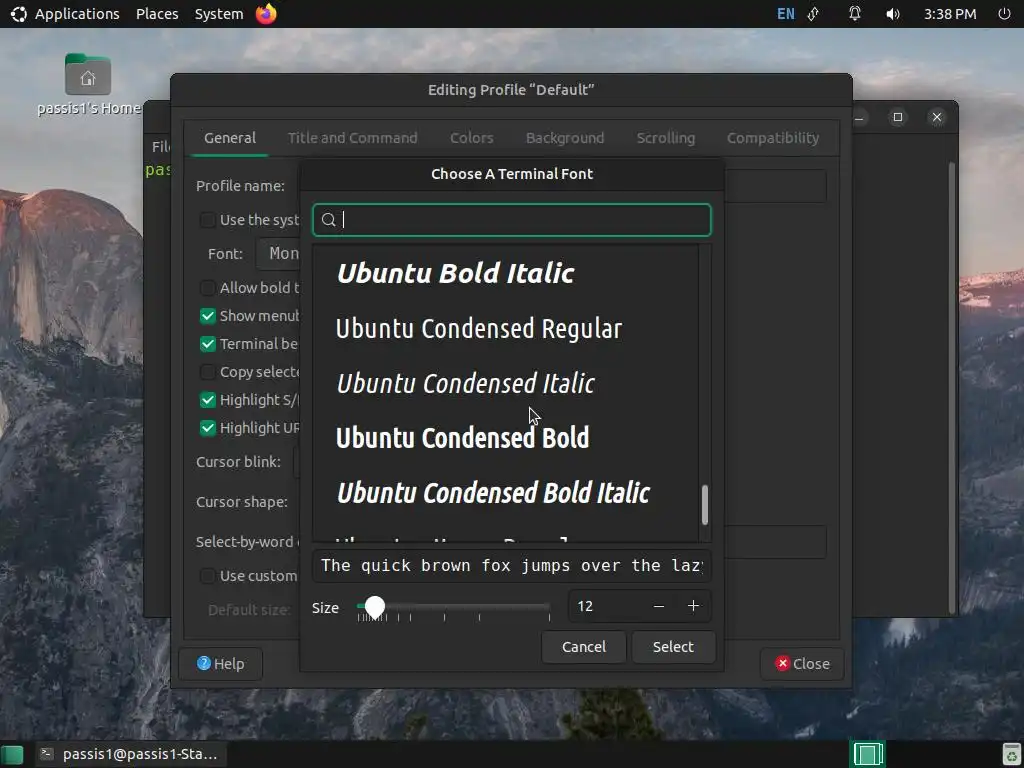The image size is (1024, 768).
Task: Toggle Highlight URLs checkbox
Action: point(208,428)
